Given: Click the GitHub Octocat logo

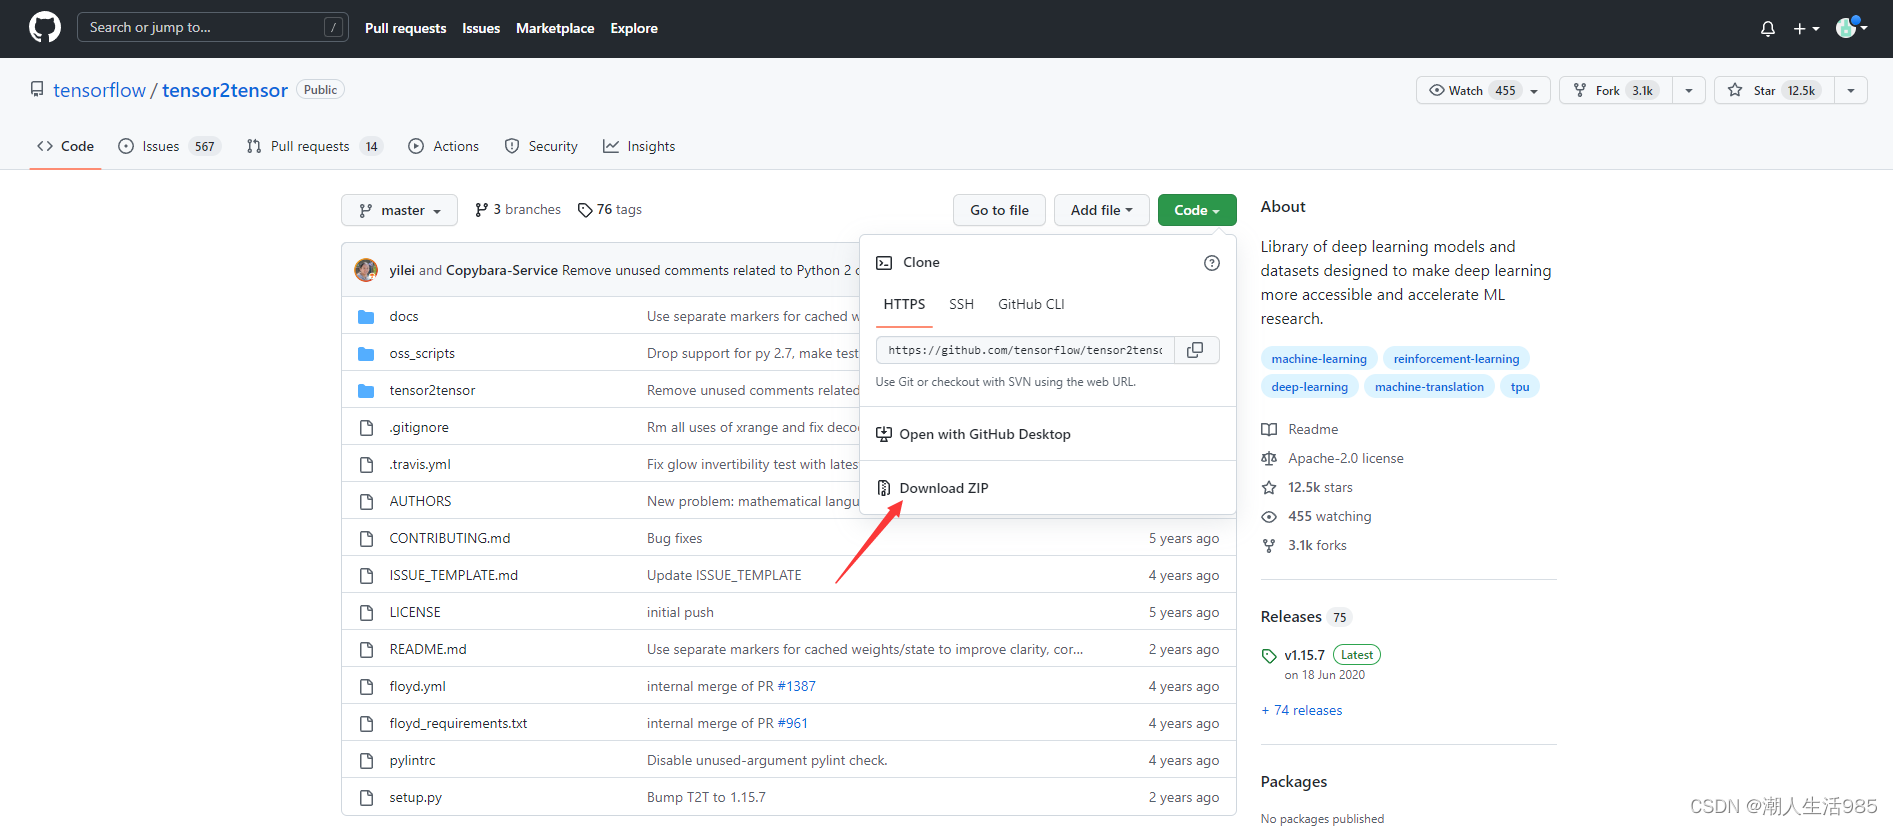Looking at the screenshot, I should (45, 27).
